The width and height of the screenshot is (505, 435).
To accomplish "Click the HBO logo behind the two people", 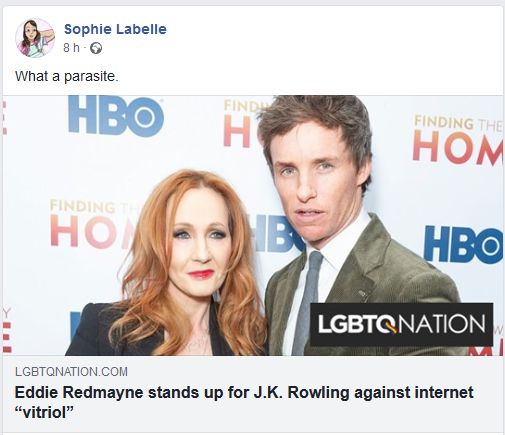I will coord(278,233).
